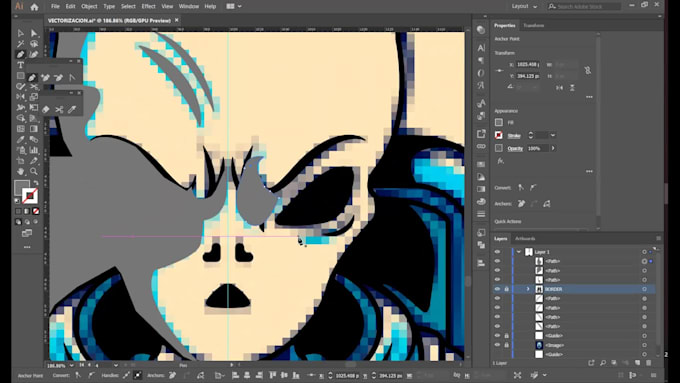Pick the Scissors tool in floating panel
This screenshot has width=680, height=383.
59,109
